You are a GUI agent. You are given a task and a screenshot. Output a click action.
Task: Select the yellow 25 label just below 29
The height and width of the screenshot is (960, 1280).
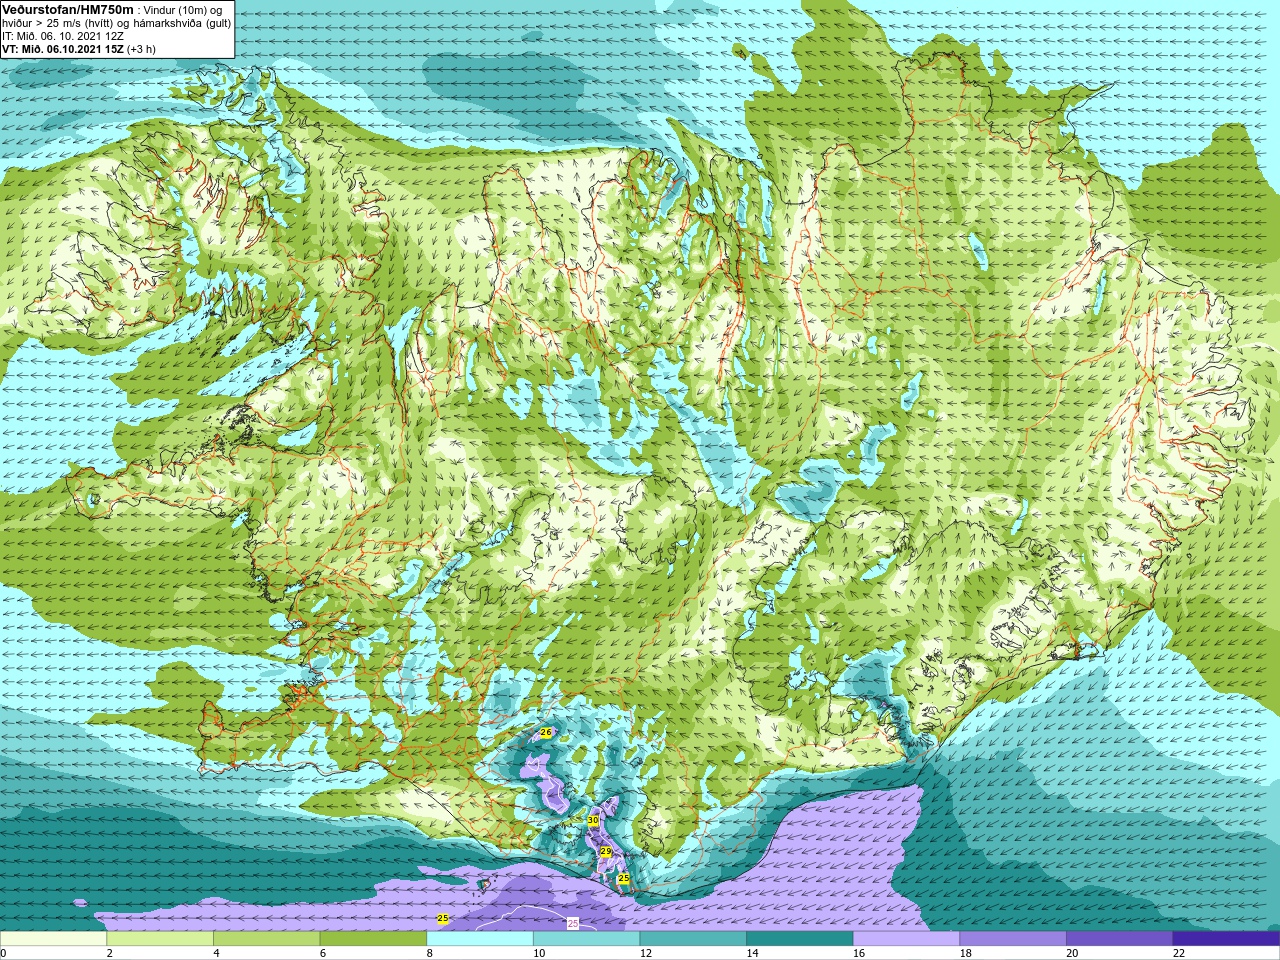pos(624,879)
